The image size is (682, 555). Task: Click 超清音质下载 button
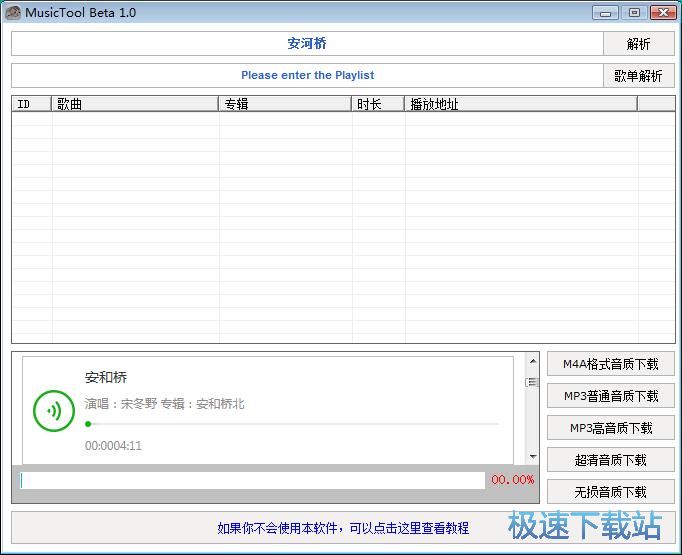(611, 460)
